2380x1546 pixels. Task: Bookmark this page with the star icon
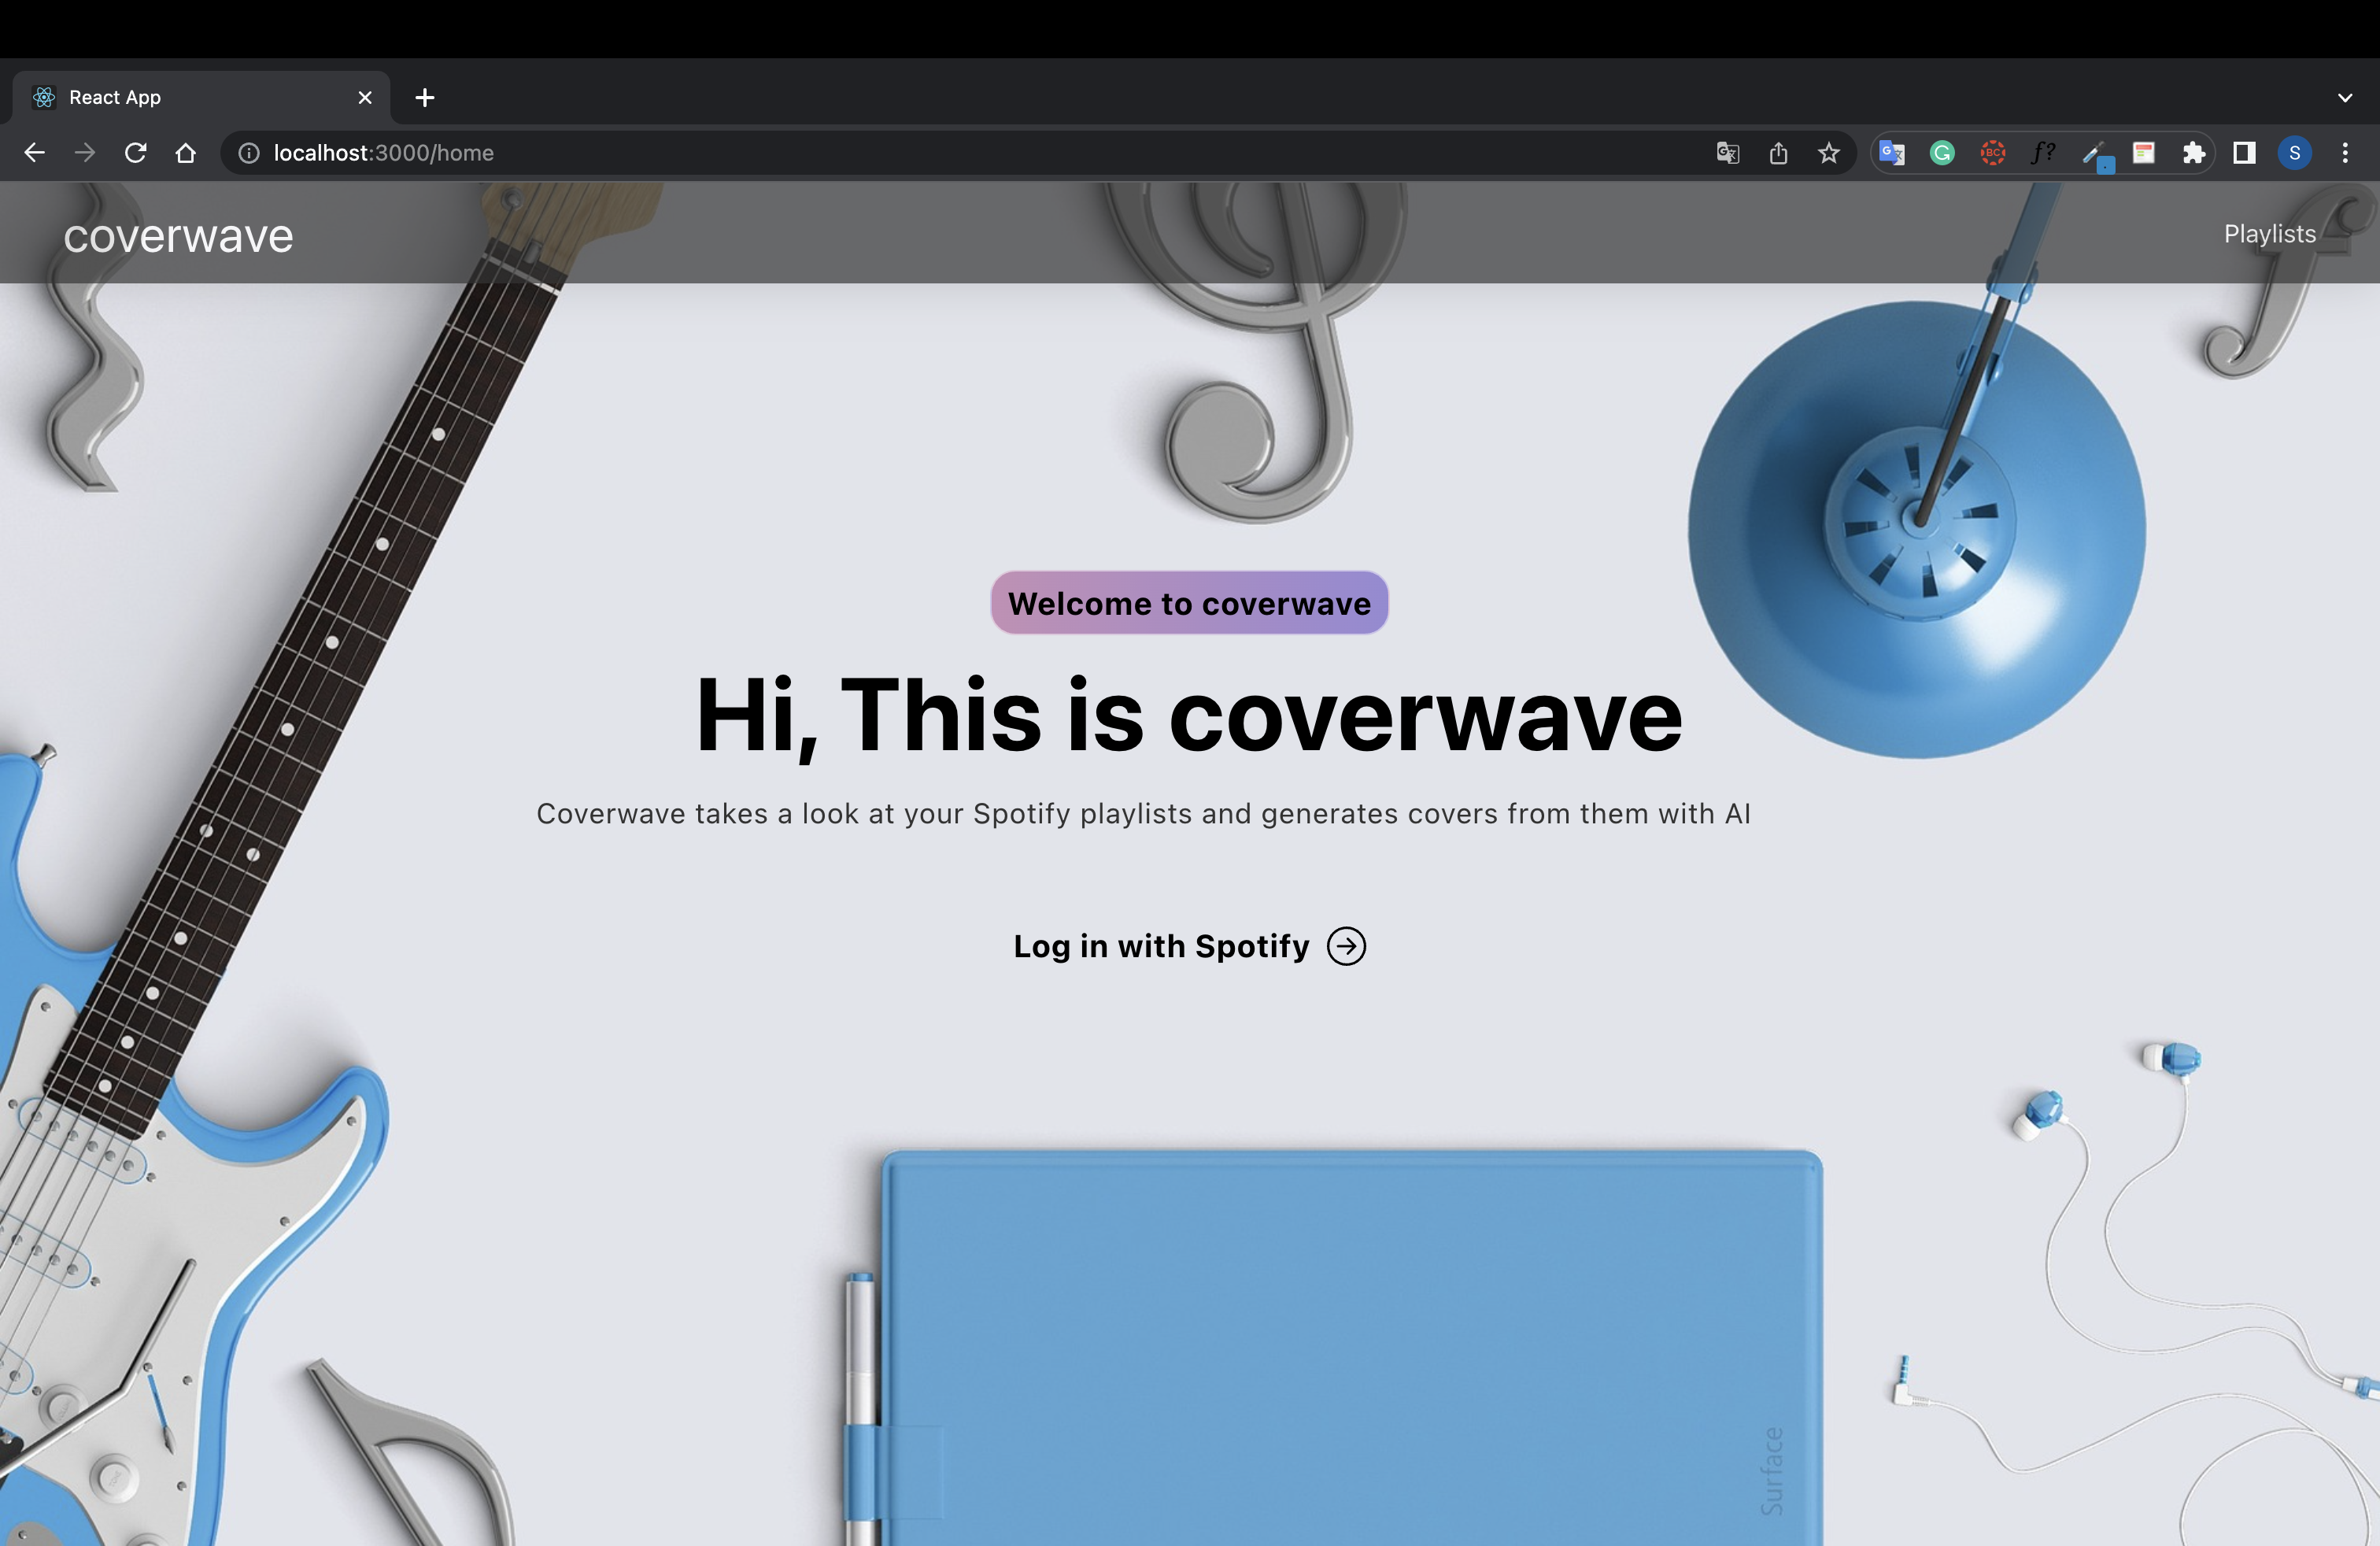[x=1829, y=153]
